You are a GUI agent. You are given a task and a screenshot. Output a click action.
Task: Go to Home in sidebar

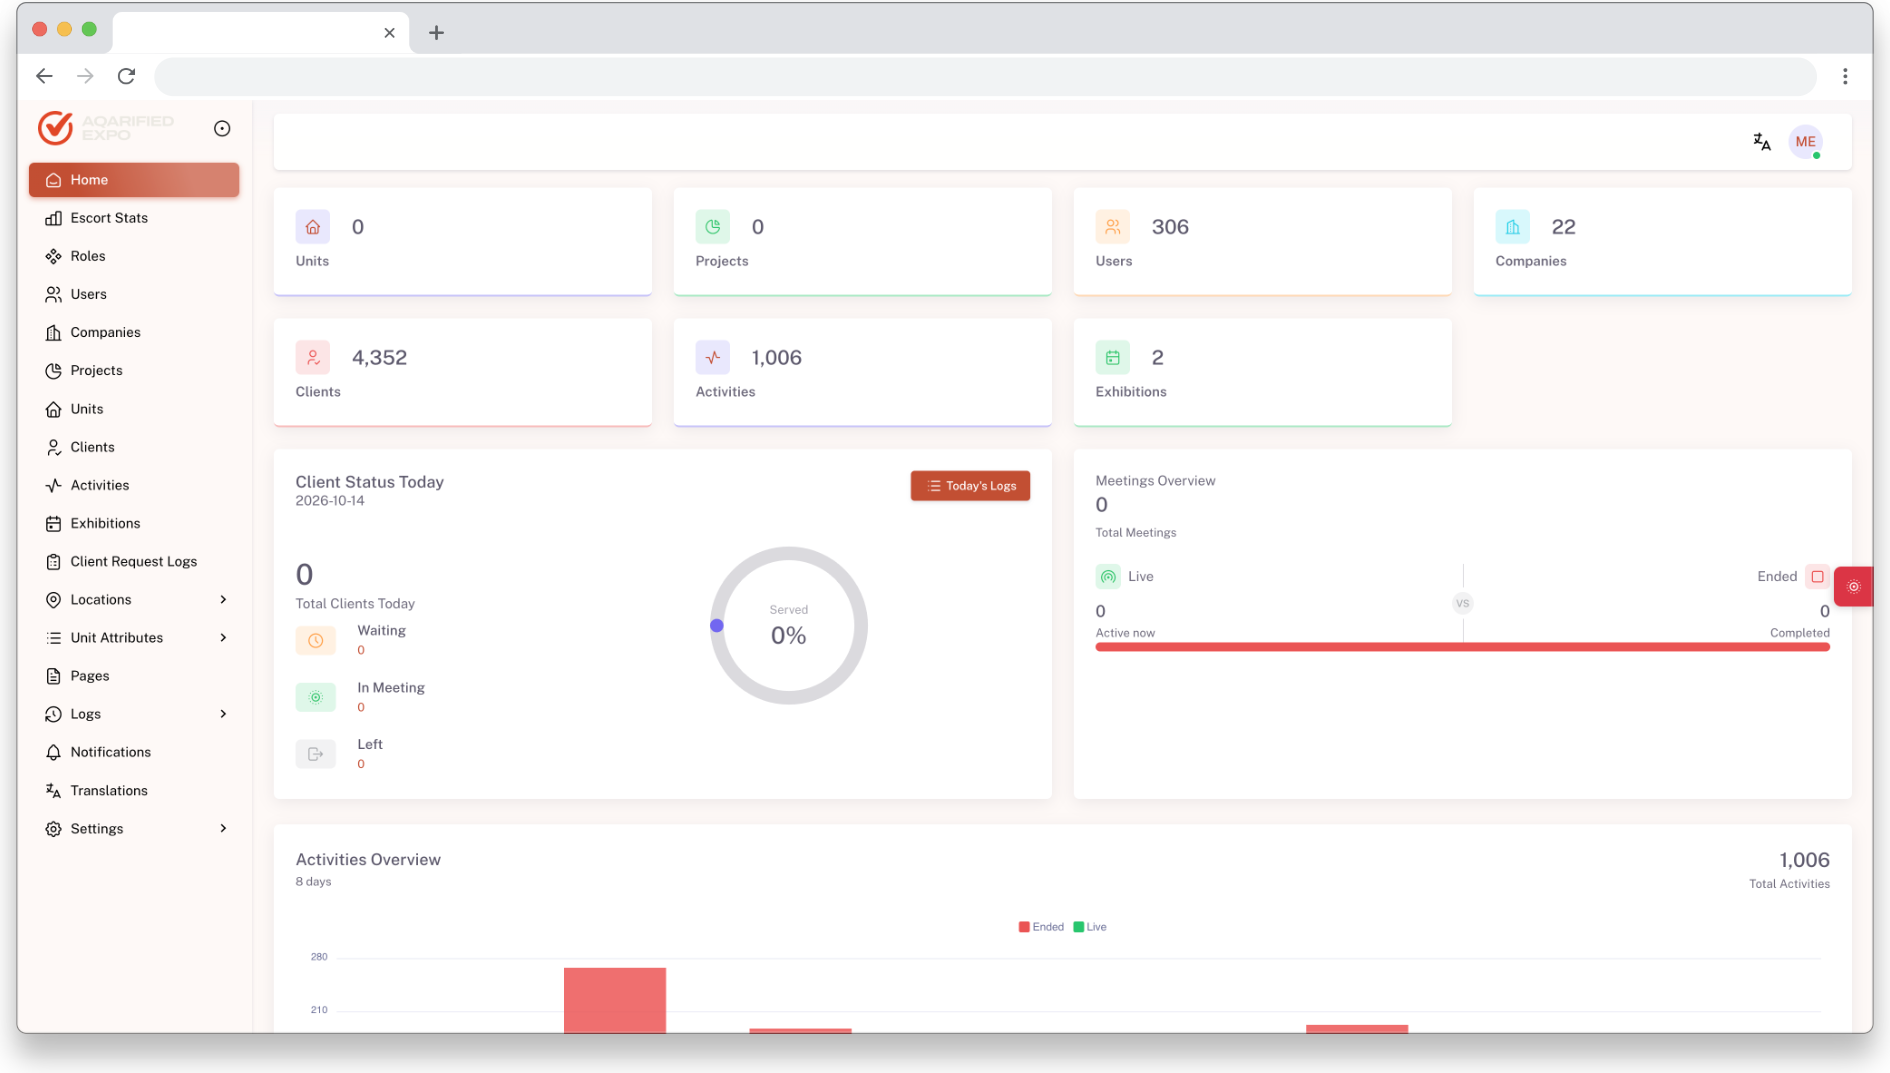(134, 180)
